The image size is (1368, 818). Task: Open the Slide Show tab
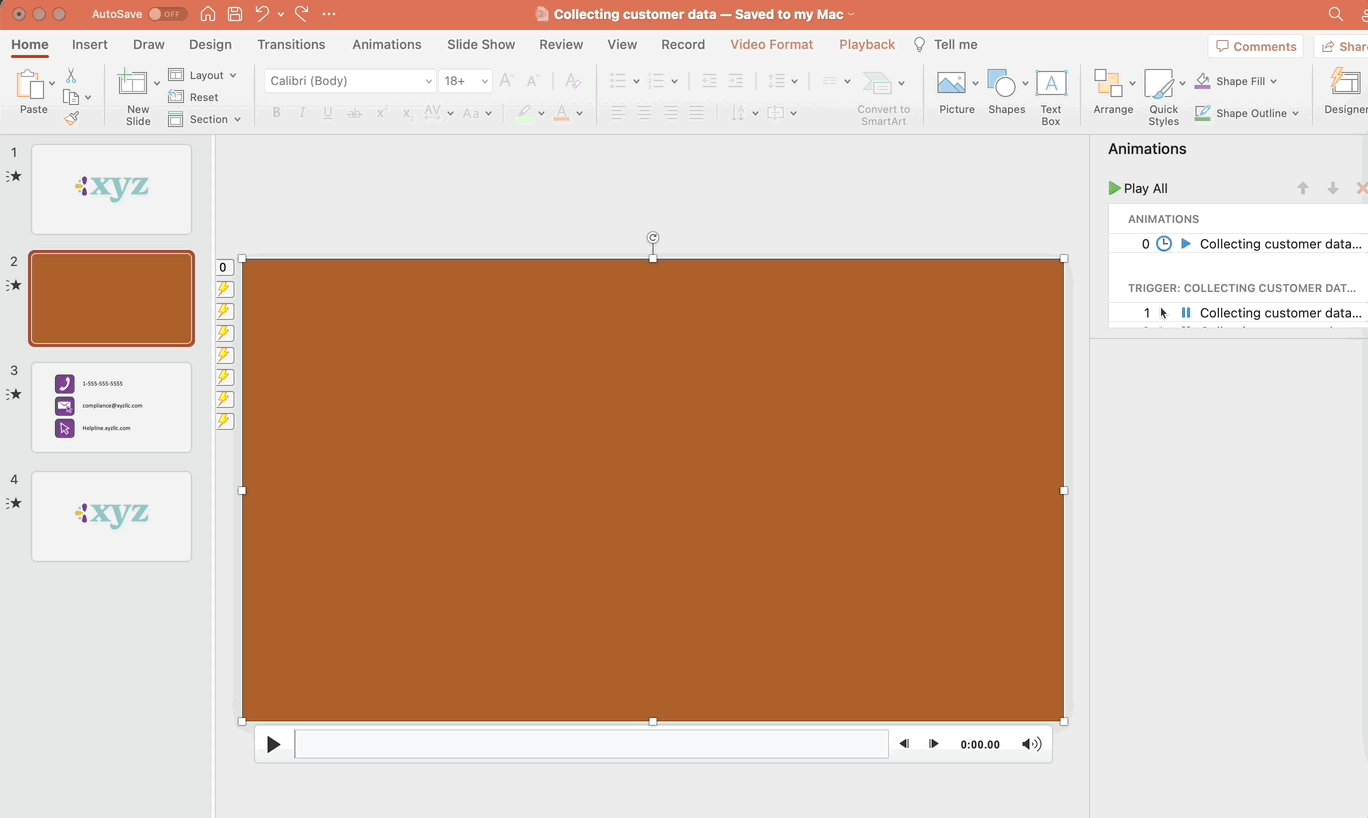[481, 44]
